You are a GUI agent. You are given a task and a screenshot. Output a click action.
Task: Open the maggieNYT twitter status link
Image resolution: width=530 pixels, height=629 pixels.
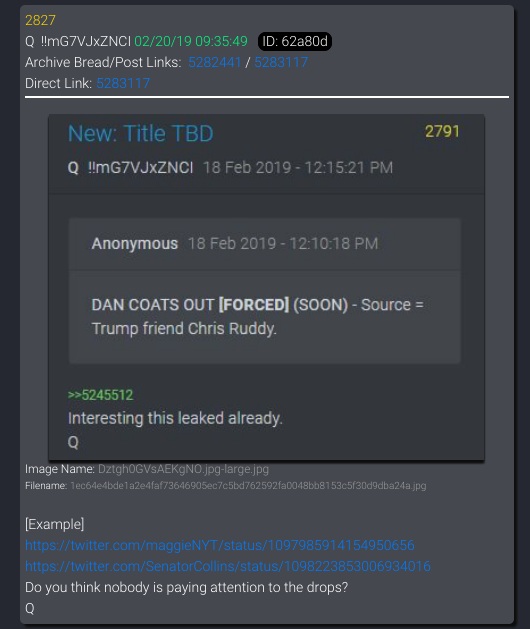click(219, 545)
